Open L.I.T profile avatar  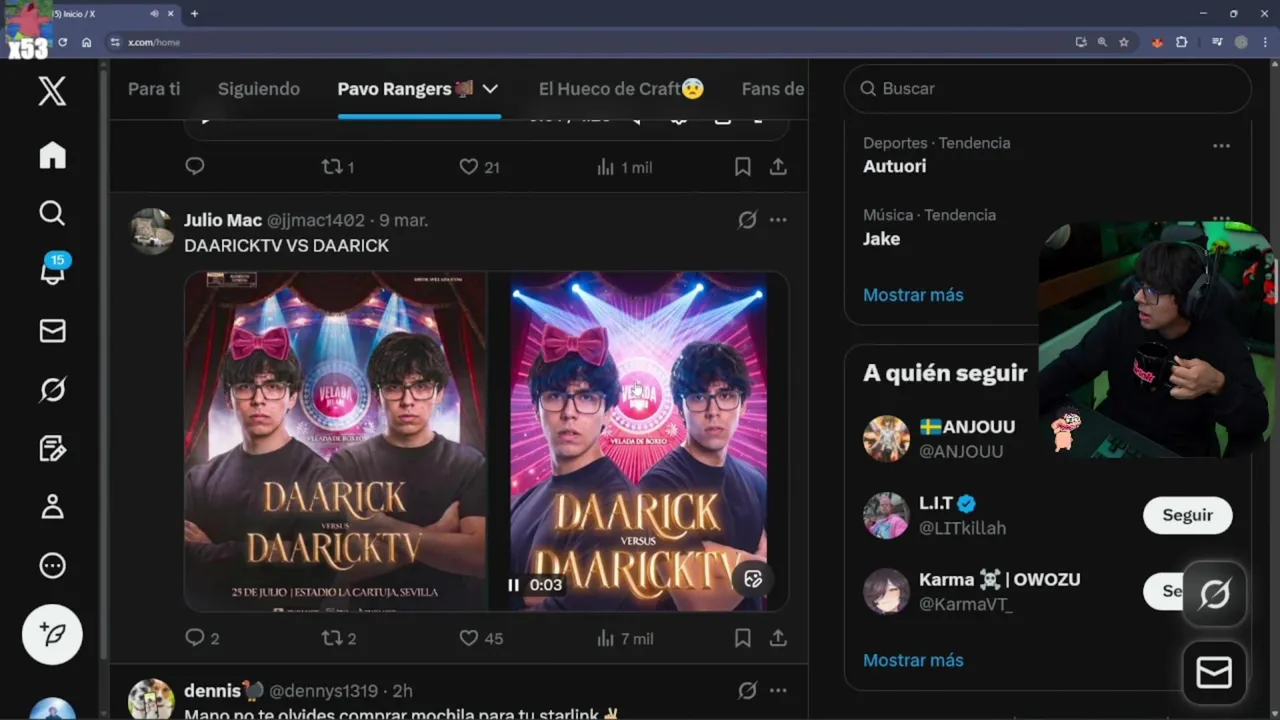[x=886, y=515]
